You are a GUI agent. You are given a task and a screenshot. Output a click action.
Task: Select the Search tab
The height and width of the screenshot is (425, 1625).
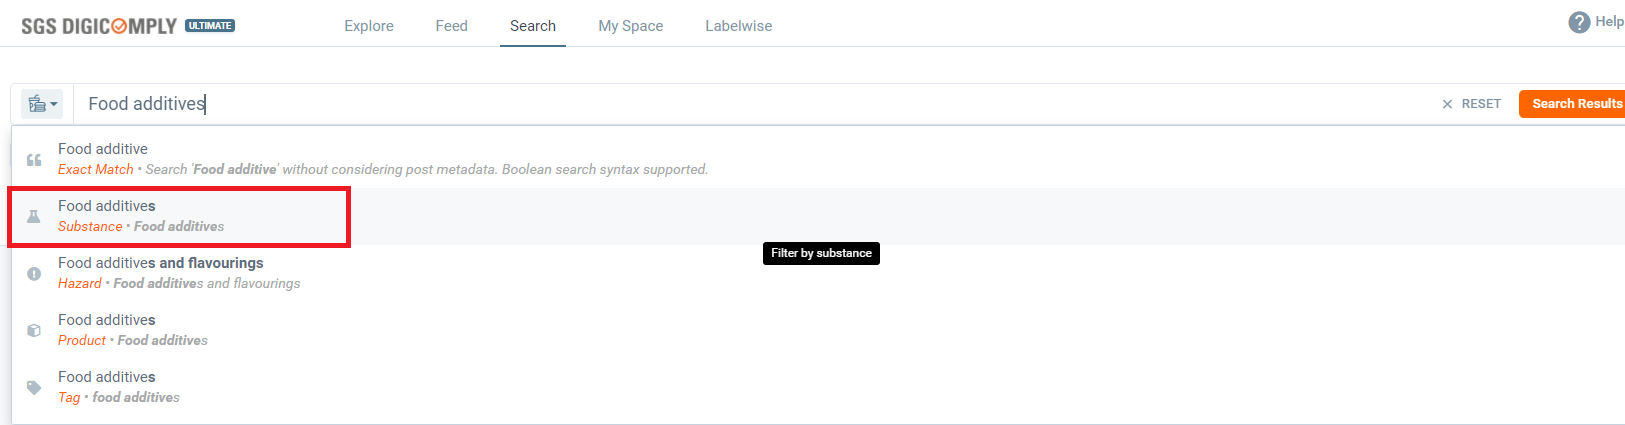532,26
